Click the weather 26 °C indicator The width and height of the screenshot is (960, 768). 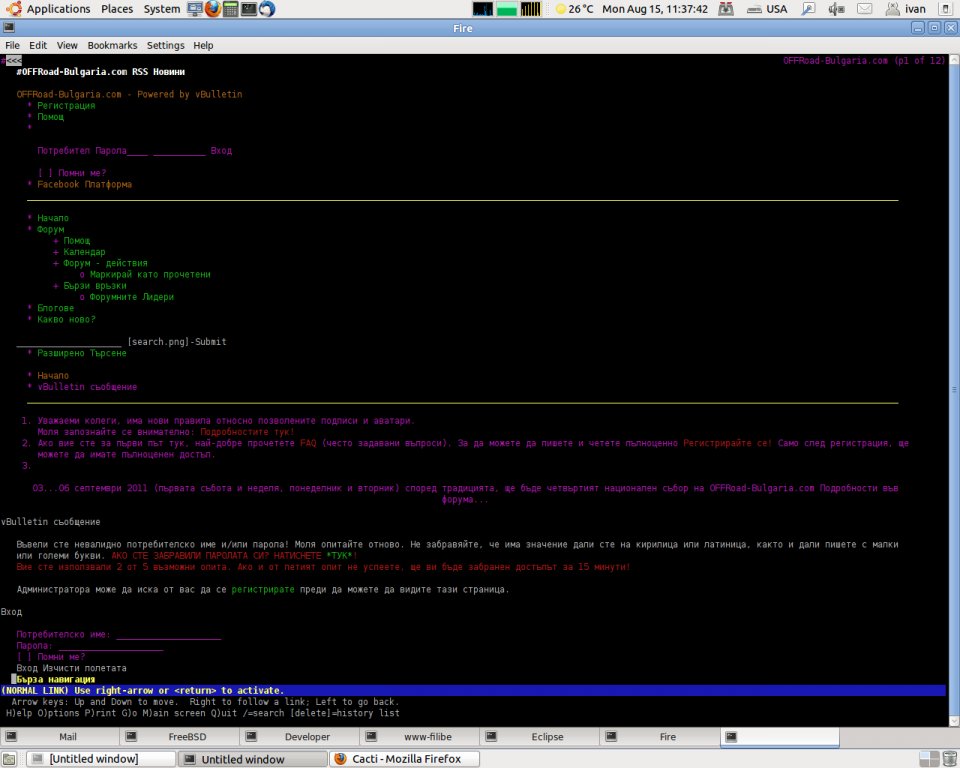coord(574,9)
